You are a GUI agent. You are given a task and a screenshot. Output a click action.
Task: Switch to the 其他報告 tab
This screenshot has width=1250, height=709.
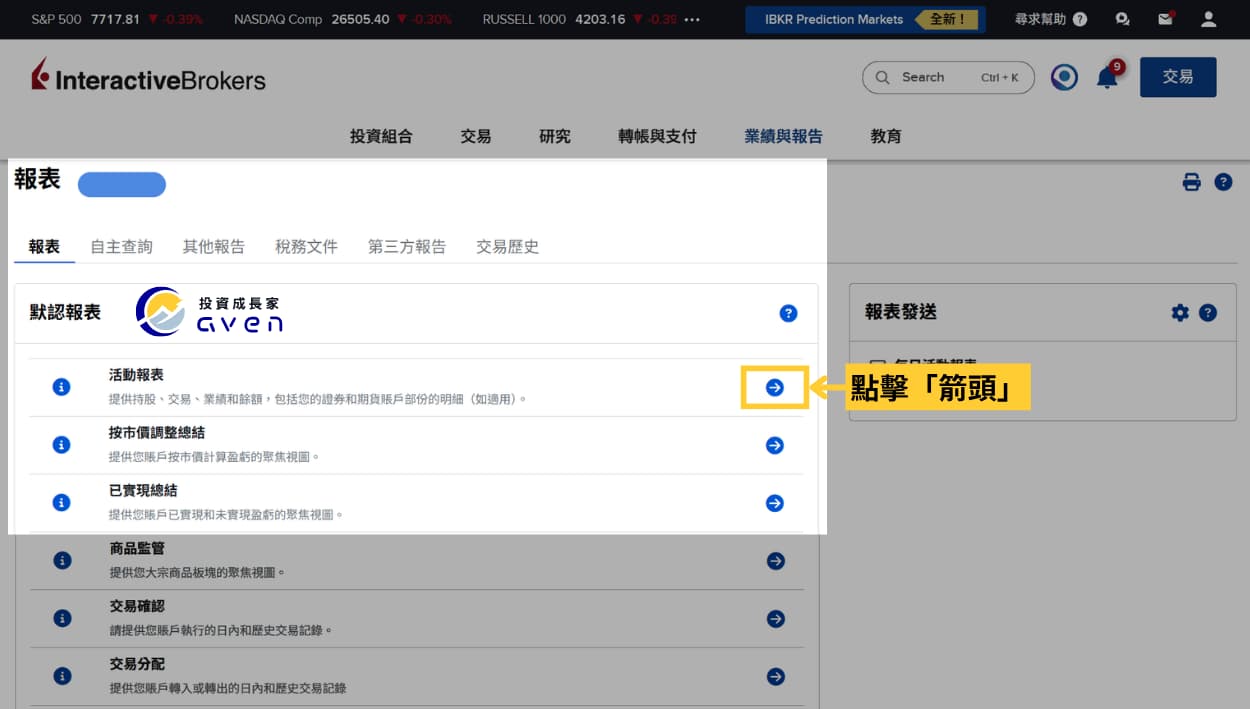(214, 246)
